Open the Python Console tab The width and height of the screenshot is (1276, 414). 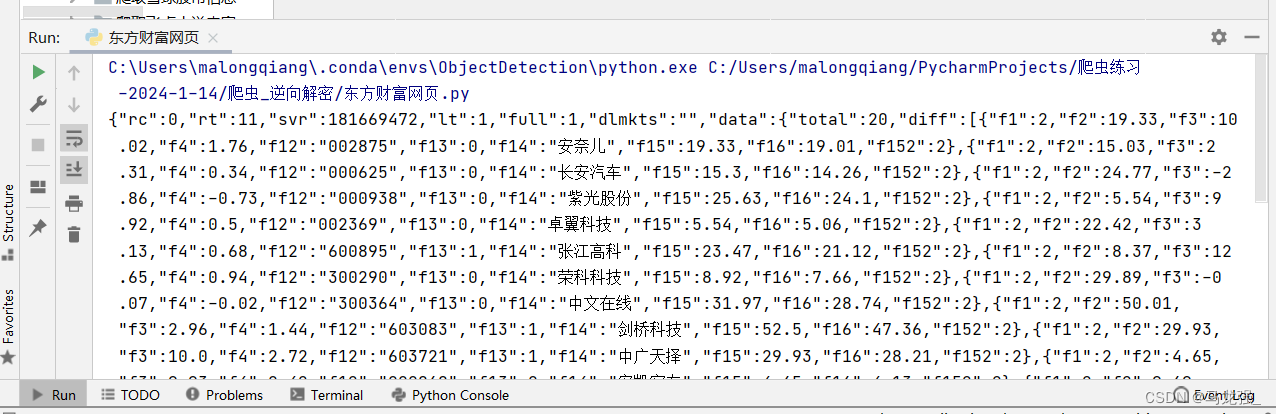(449, 395)
